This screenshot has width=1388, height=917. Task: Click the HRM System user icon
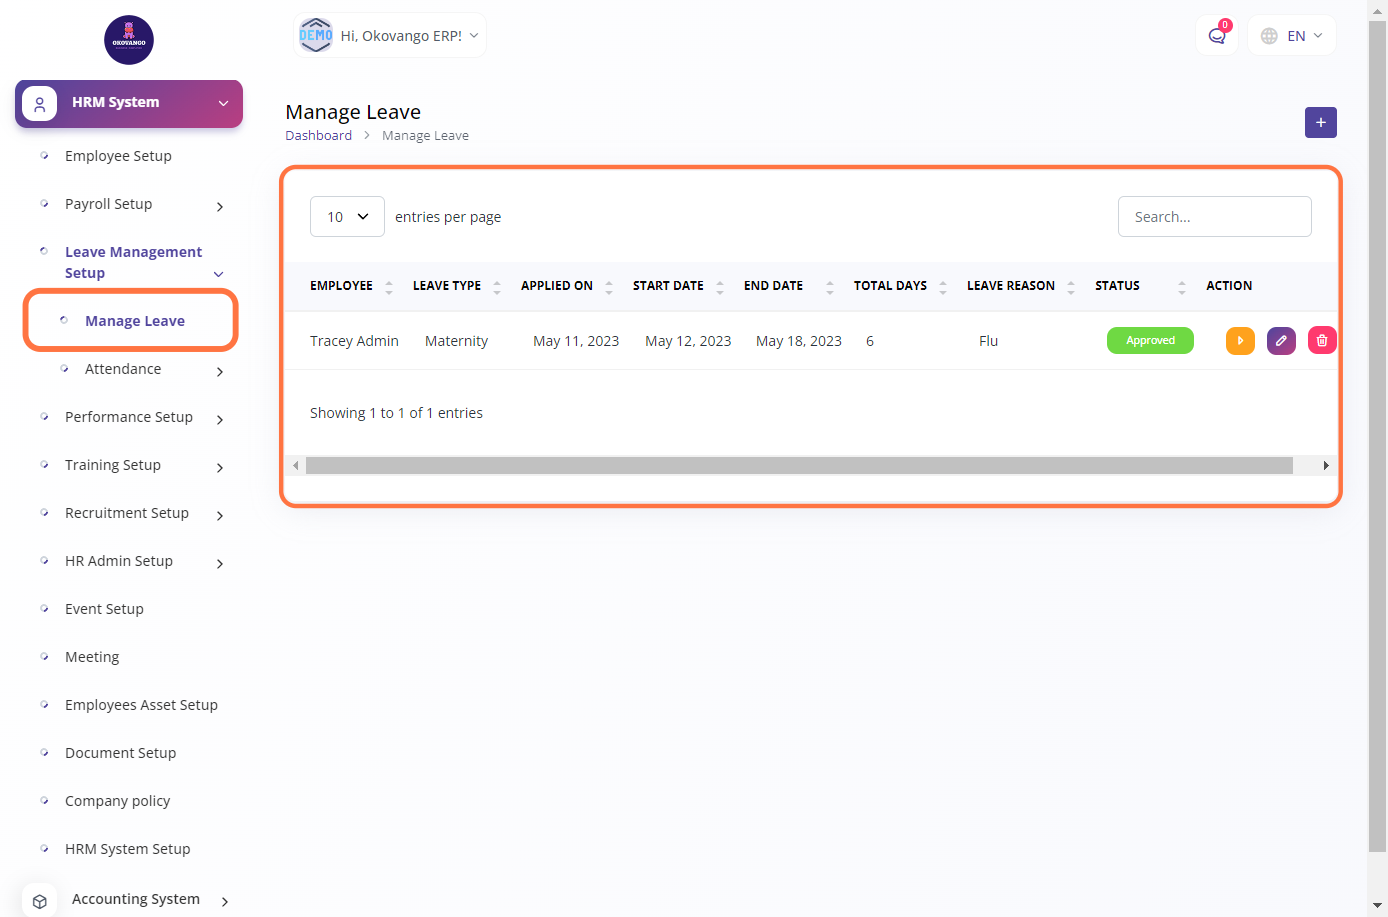point(40,103)
